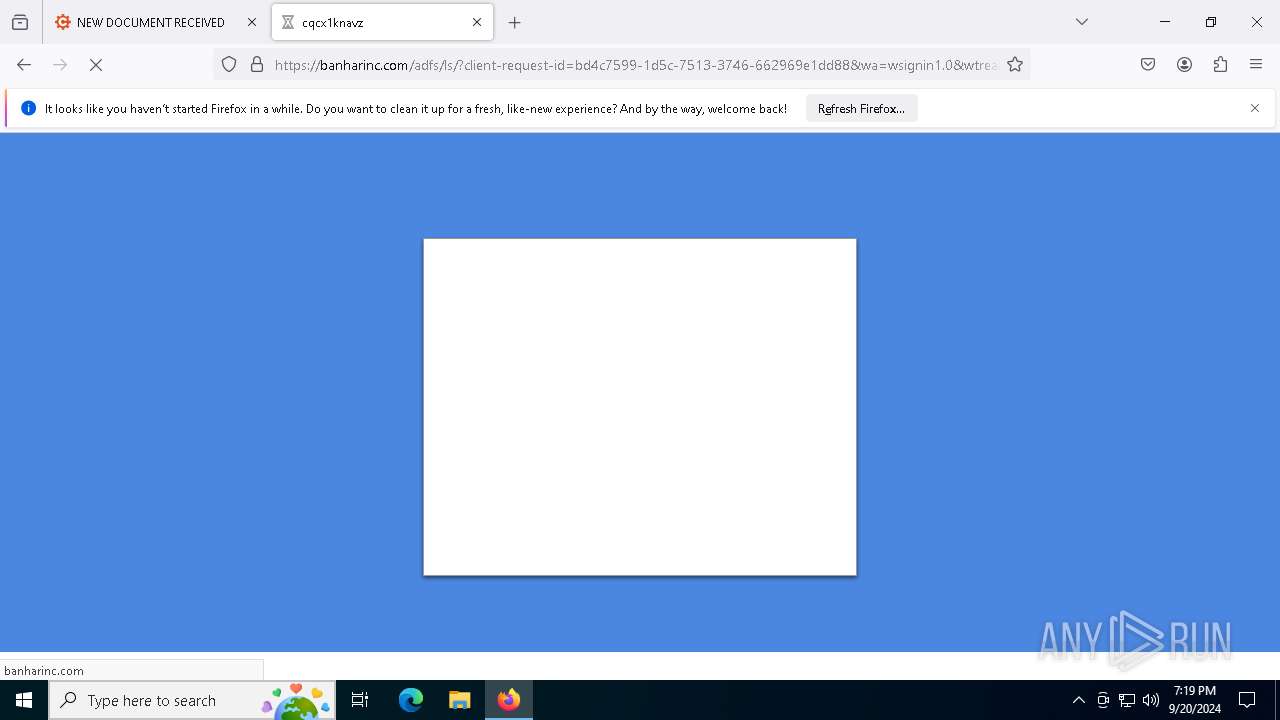Screen dimensions: 1280x720
Task: Expand the list all tabs dropdown
Action: click(1082, 22)
